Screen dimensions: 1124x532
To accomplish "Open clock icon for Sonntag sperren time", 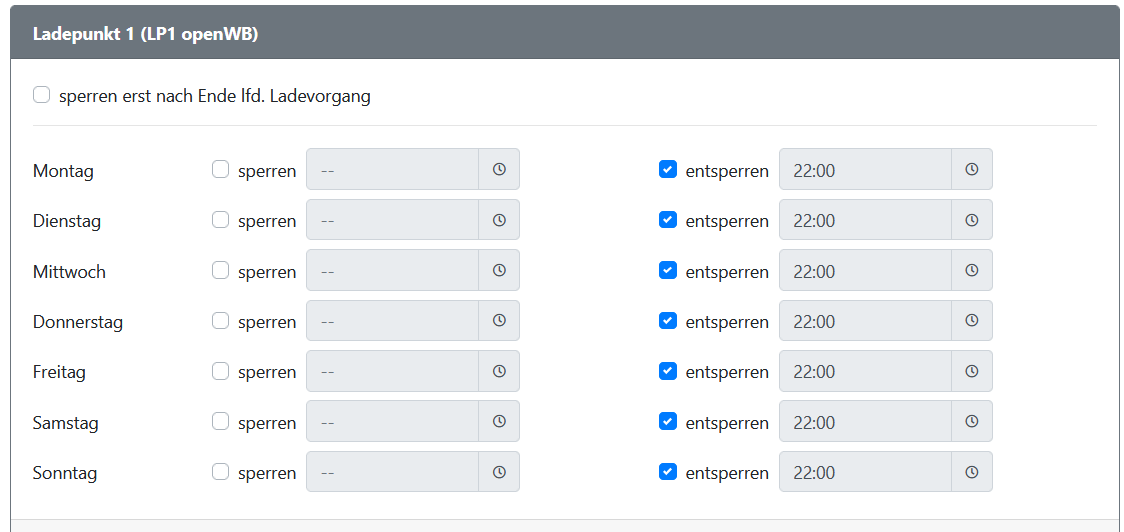I will click(x=499, y=472).
